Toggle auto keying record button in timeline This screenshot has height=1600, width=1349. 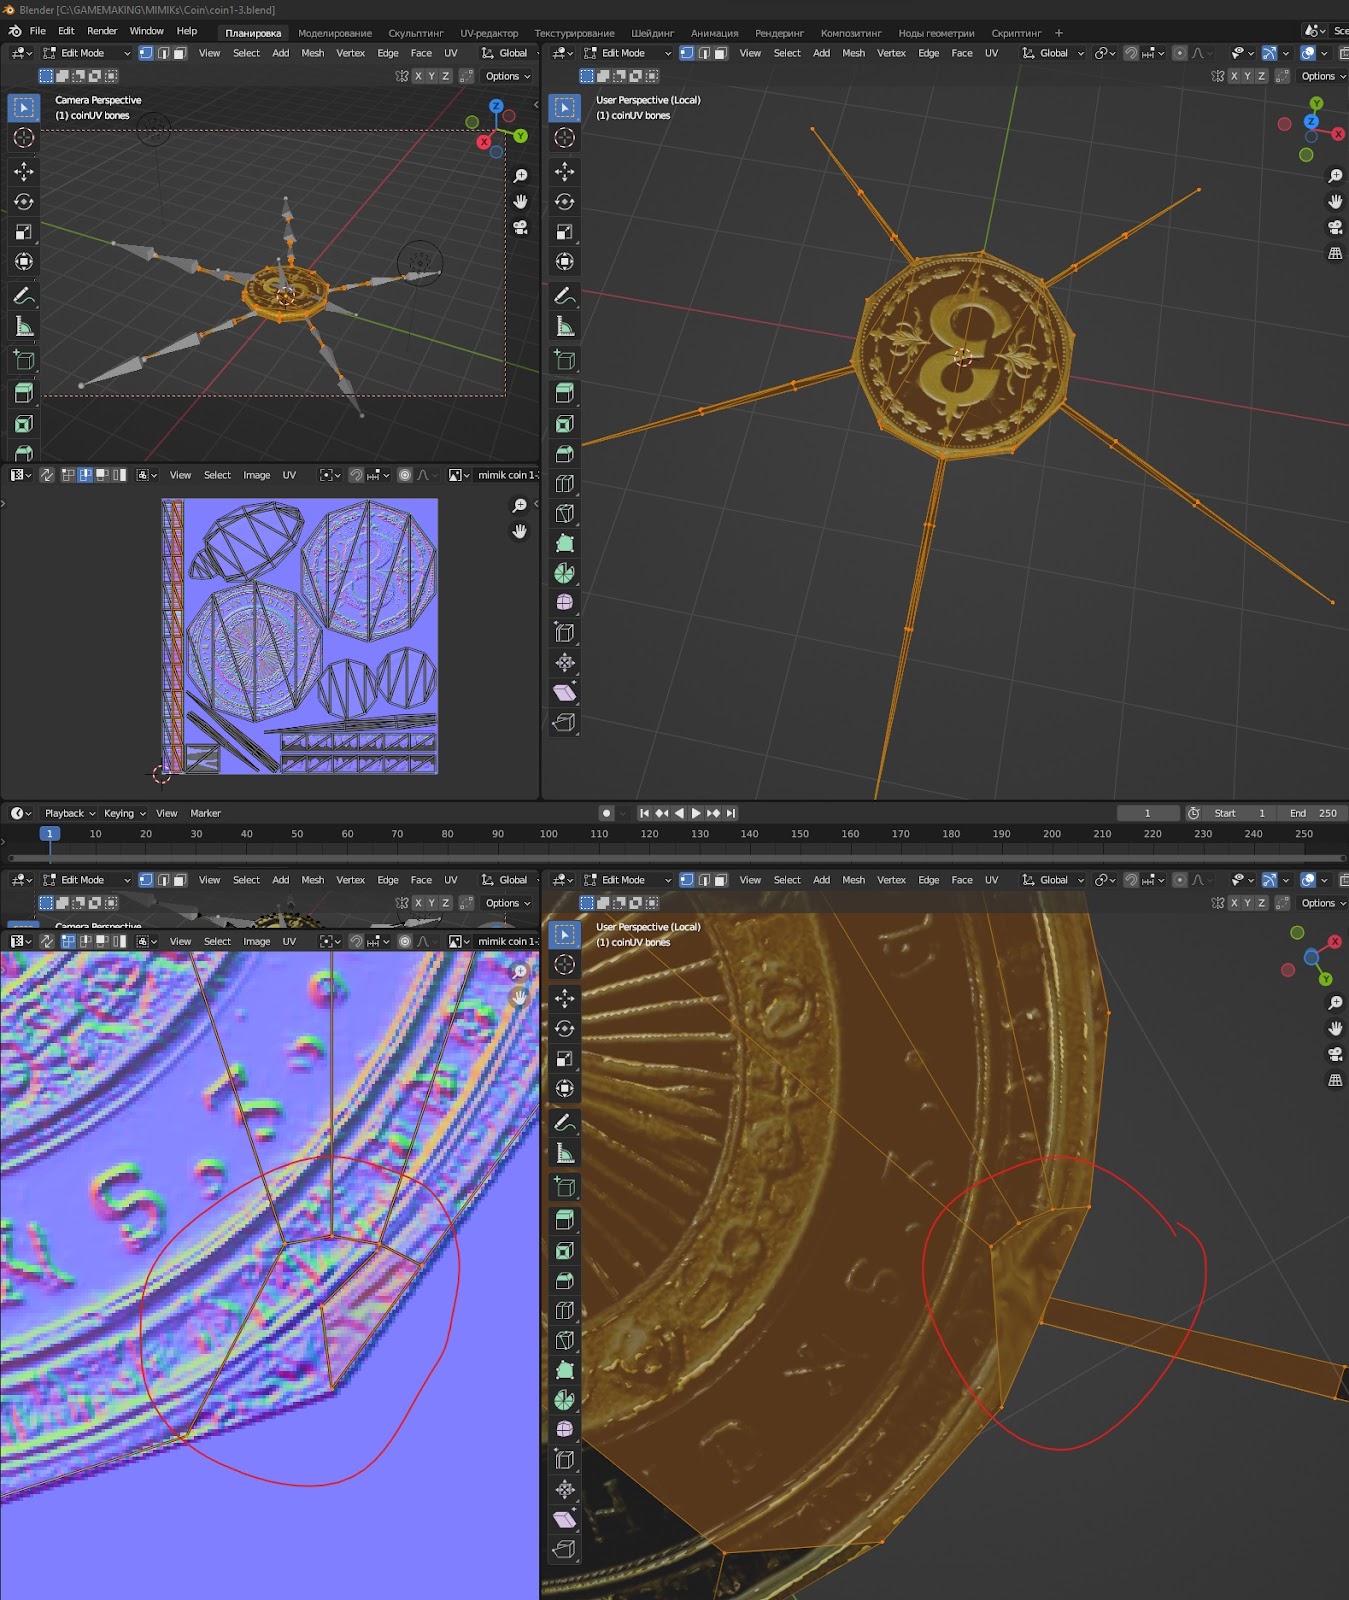[x=606, y=813]
